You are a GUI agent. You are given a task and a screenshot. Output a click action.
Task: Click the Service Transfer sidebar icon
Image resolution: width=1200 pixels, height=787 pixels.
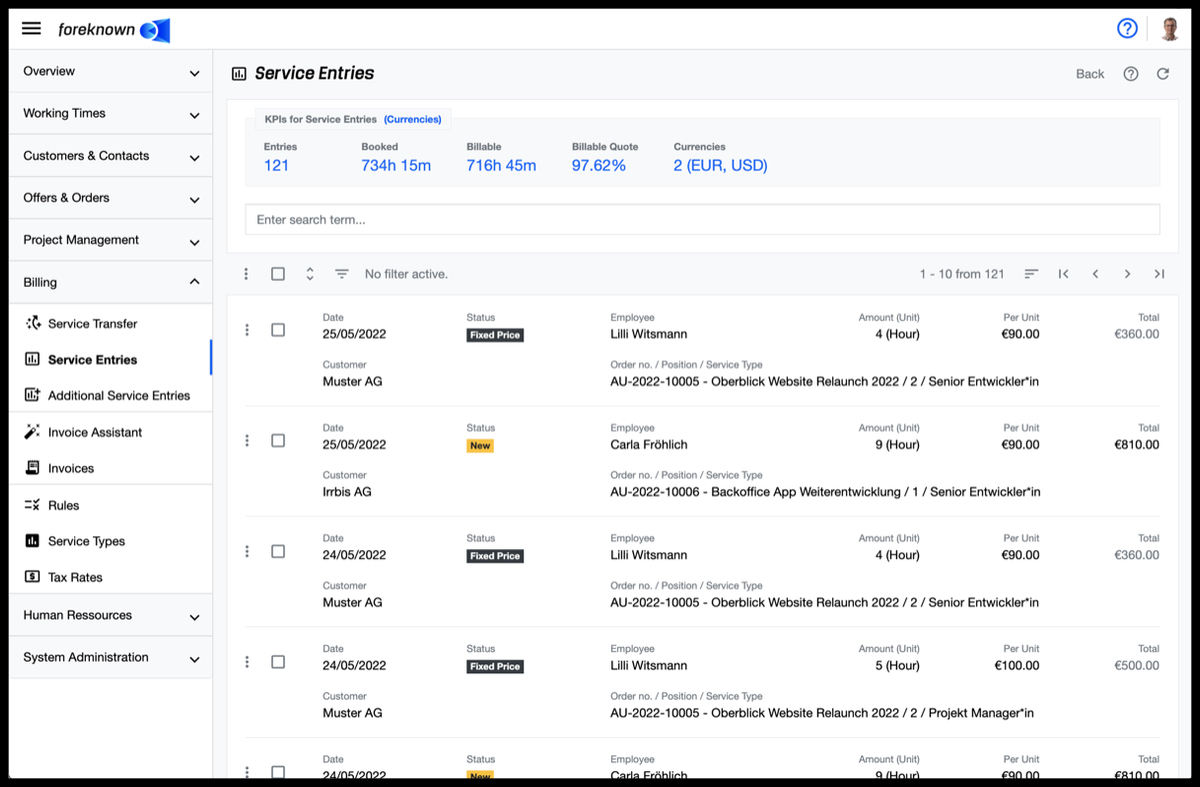tap(32, 323)
